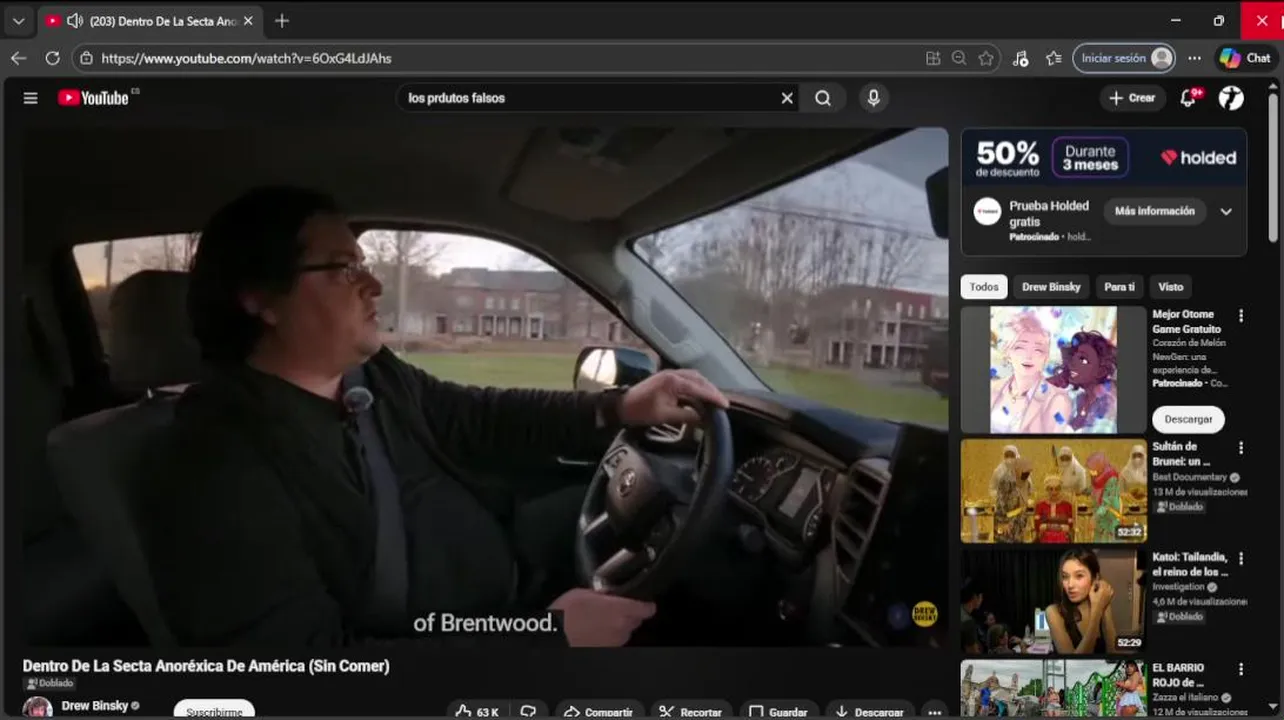This screenshot has width=1284, height=720.
Task: Expand the Holded ad details chevron
Action: pyautogui.click(x=1226, y=211)
